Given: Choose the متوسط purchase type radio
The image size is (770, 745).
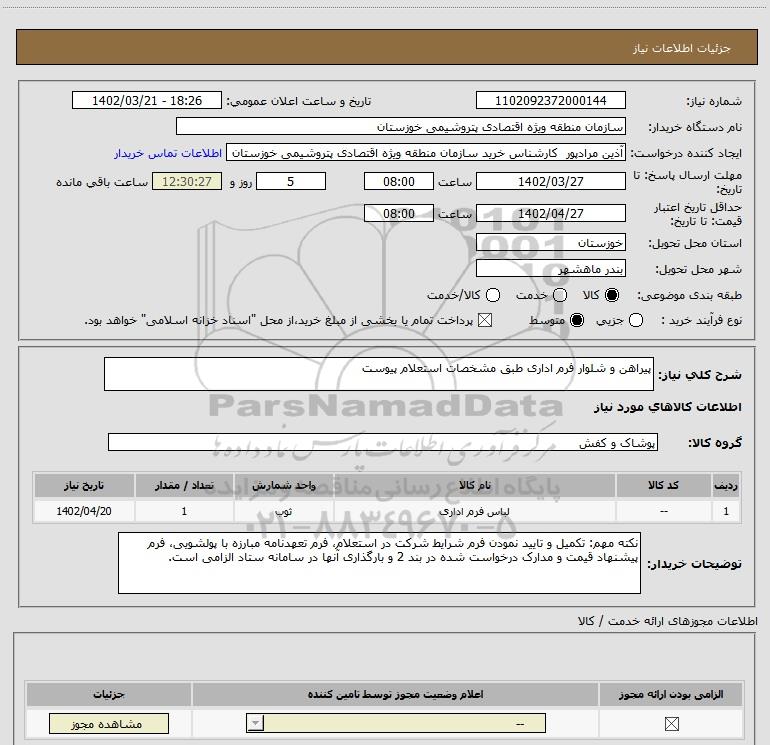Looking at the screenshot, I should 577,320.
